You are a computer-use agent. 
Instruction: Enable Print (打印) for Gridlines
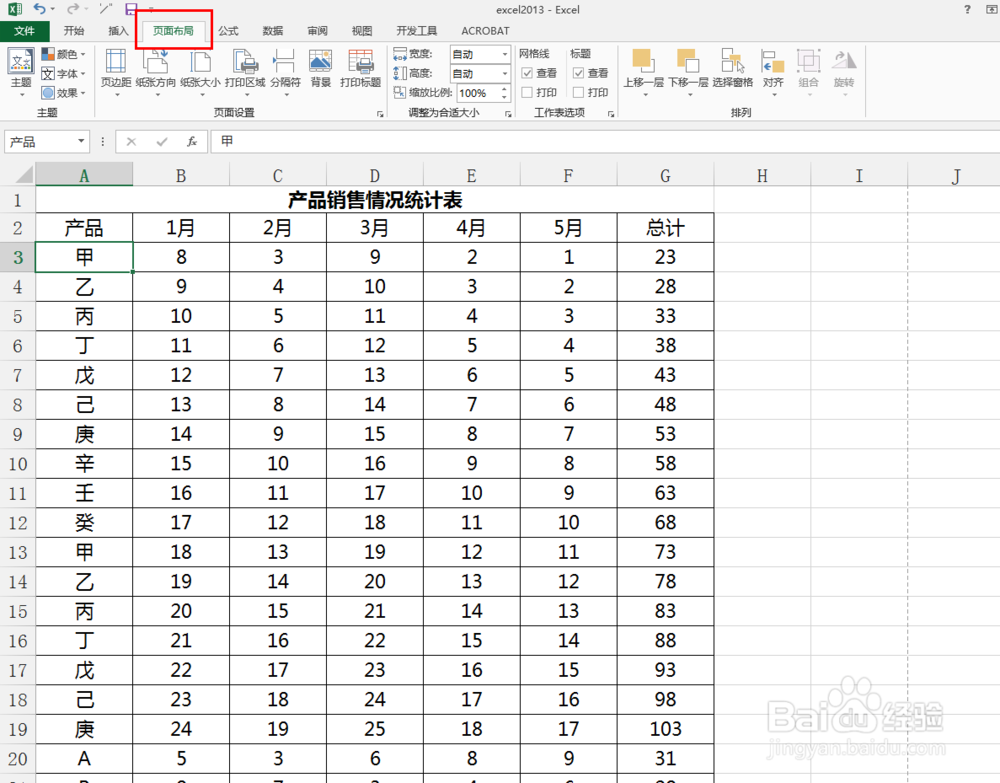(528, 92)
